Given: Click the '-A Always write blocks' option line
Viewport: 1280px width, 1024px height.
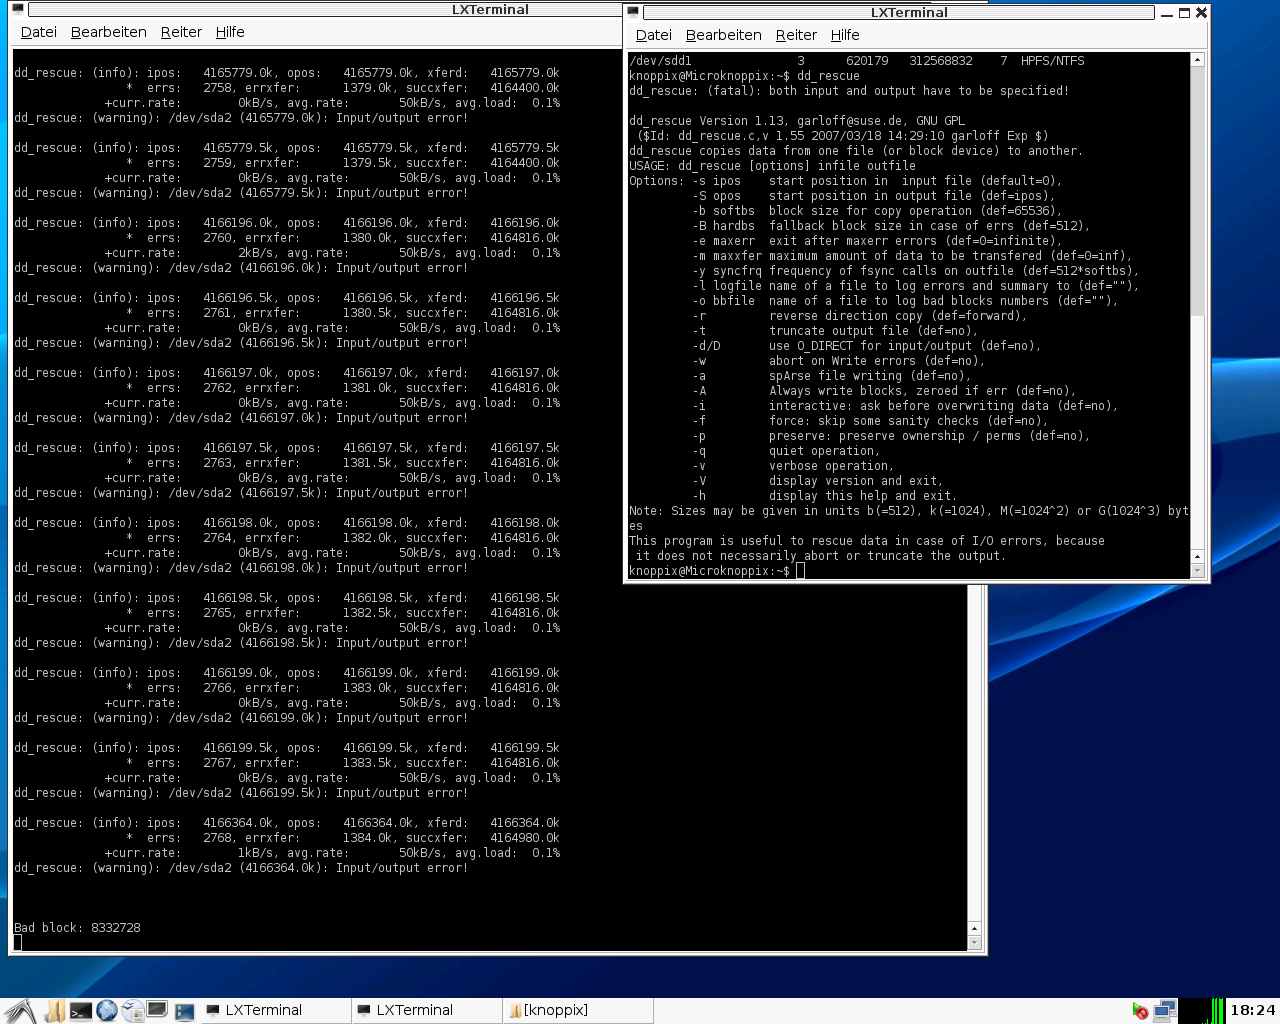Looking at the screenshot, I should tap(884, 391).
